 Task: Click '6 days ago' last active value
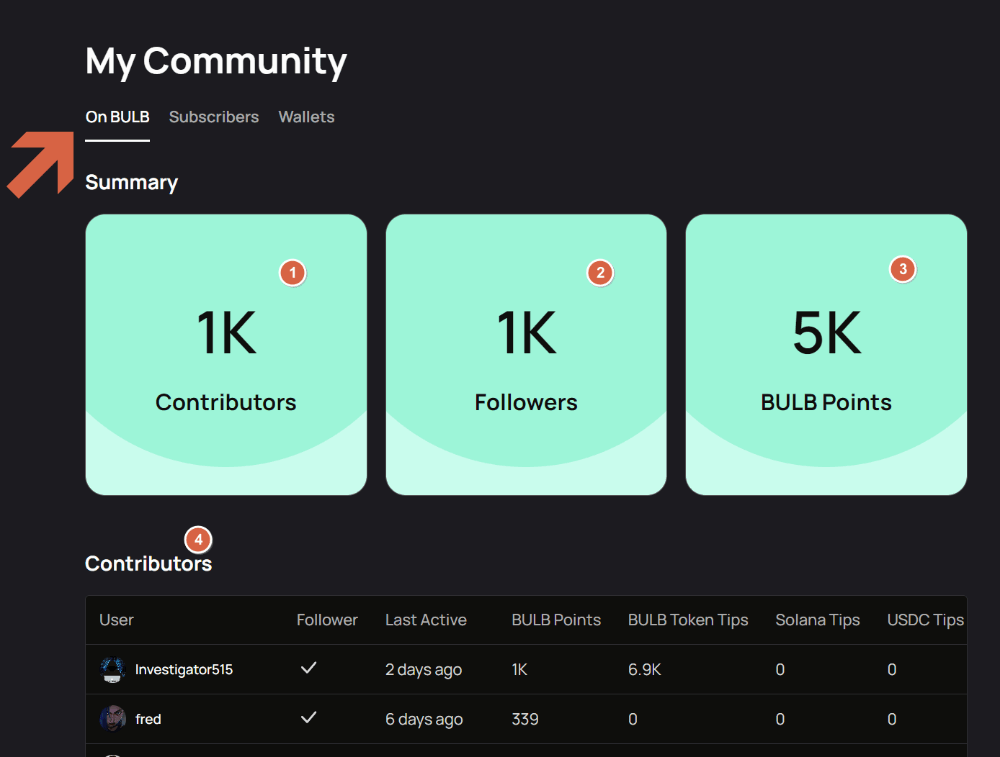[x=424, y=719]
